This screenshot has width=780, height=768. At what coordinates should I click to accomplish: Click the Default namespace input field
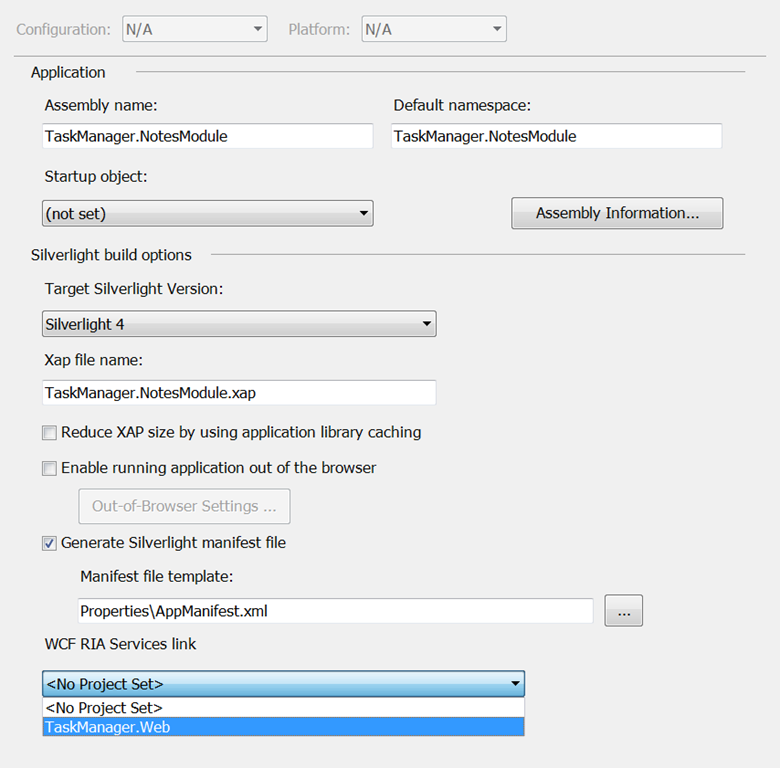coord(556,136)
